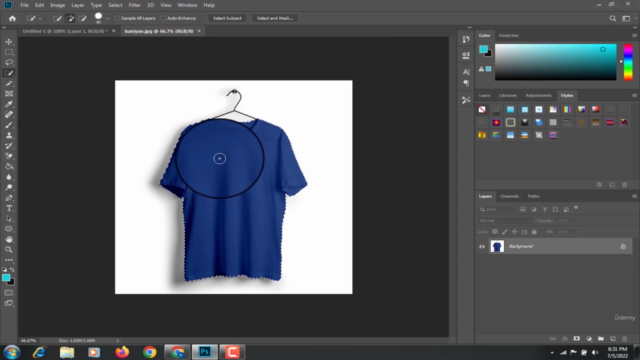This screenshot has width=640, height=360.
Task: Select the Path Selection tool
Action: (x=9, y=219)
